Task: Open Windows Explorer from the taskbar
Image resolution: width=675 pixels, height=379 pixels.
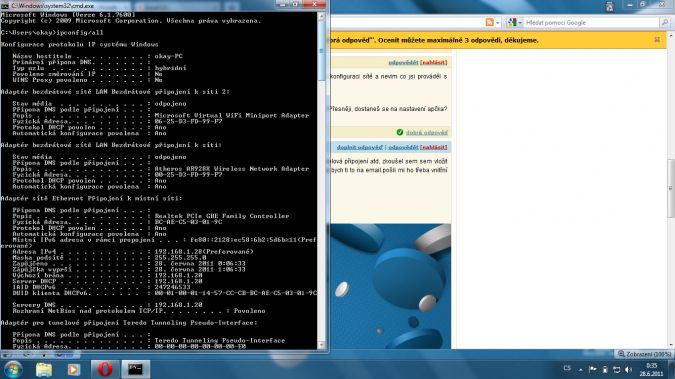Action: tap(43, 369)
